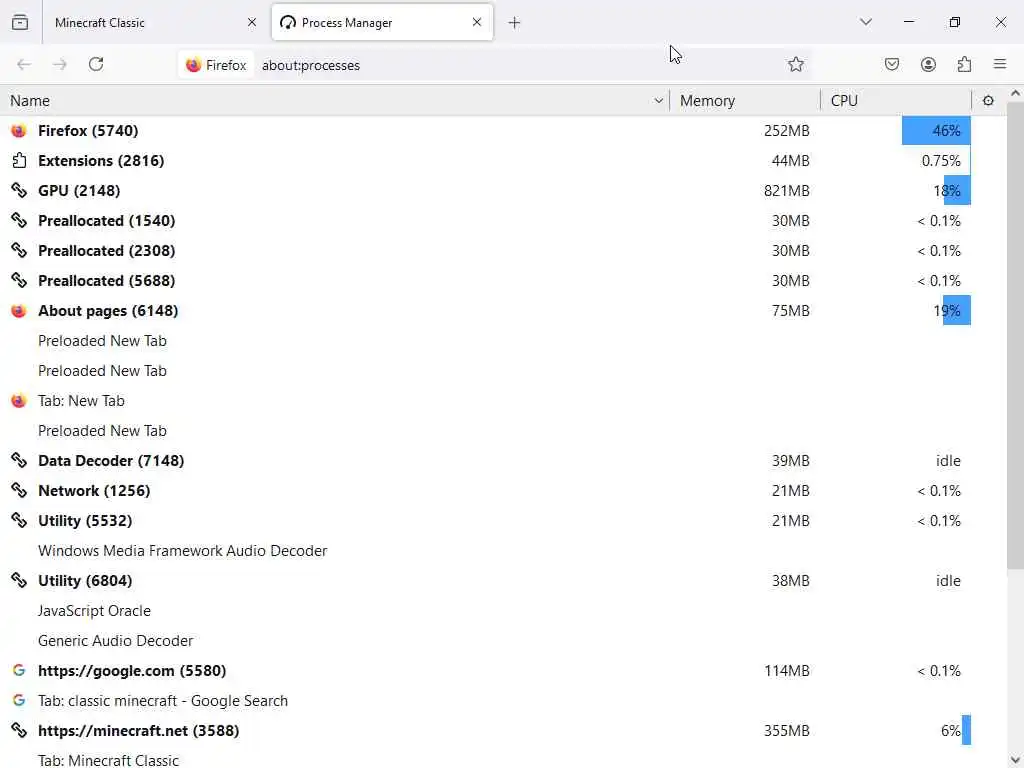Select Tab: New Tab row text
Screen dimensions: 1024x768
pyautogui.click(x=81, y=401)
